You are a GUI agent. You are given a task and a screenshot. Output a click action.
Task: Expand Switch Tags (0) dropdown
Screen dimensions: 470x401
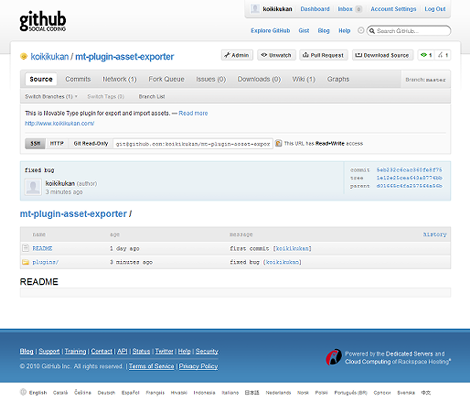[106, 97]
